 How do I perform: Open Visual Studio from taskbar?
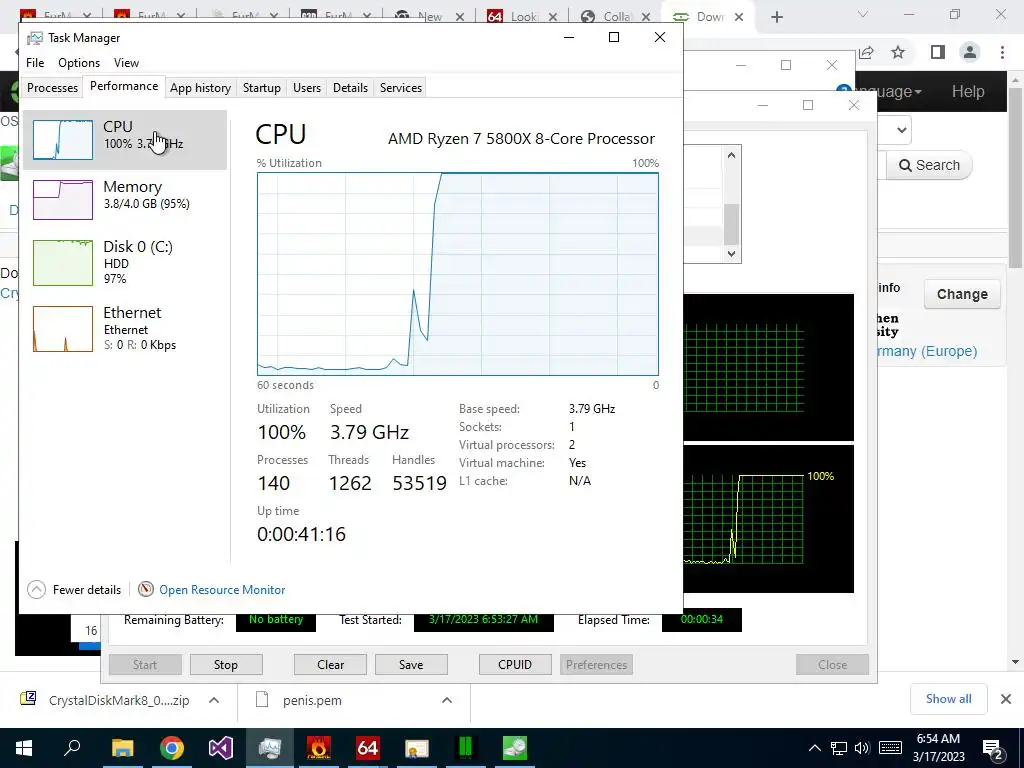[x=221, y=748]
